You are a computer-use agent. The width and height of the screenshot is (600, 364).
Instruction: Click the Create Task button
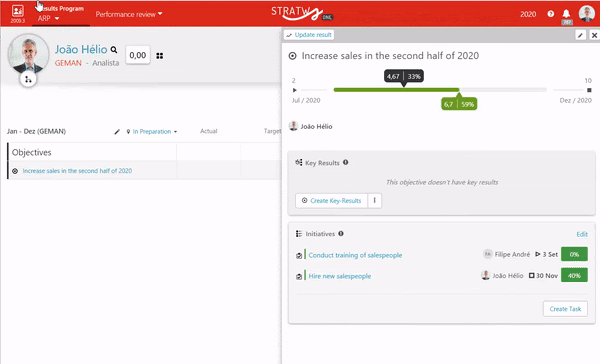[x=565, y=309]
